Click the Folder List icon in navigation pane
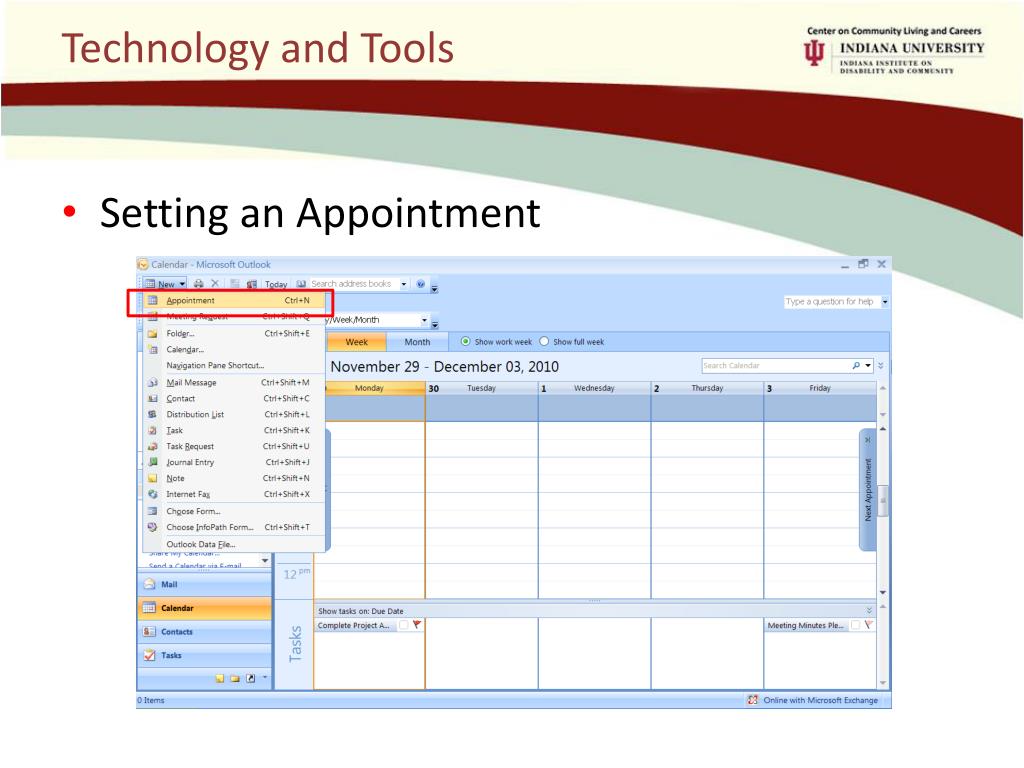 pyautogui.click(x=235, y=679)
